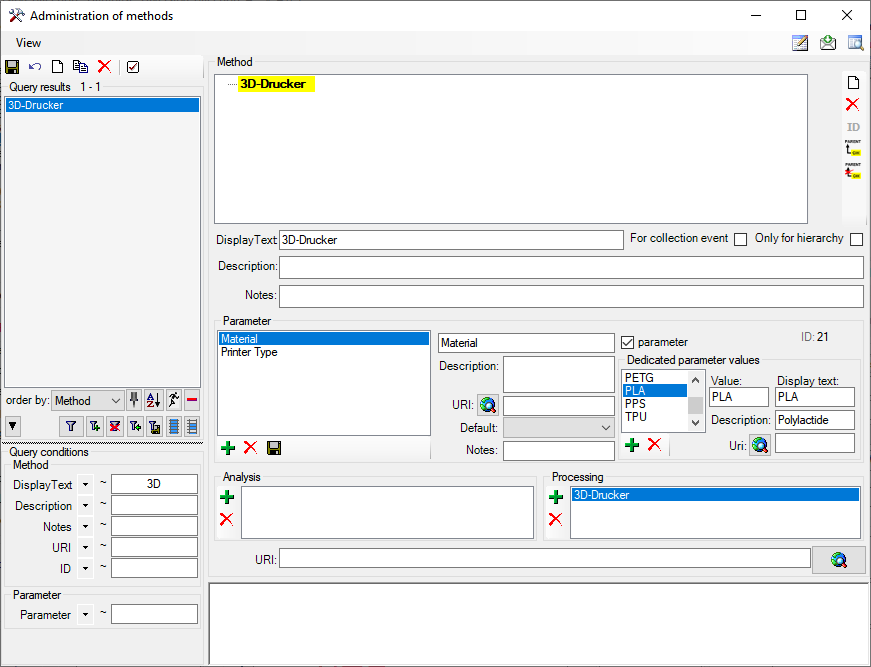The image size is (871, 667).
Task: Check the 'Only for hierarchy' box
Action: coord(856,240)
